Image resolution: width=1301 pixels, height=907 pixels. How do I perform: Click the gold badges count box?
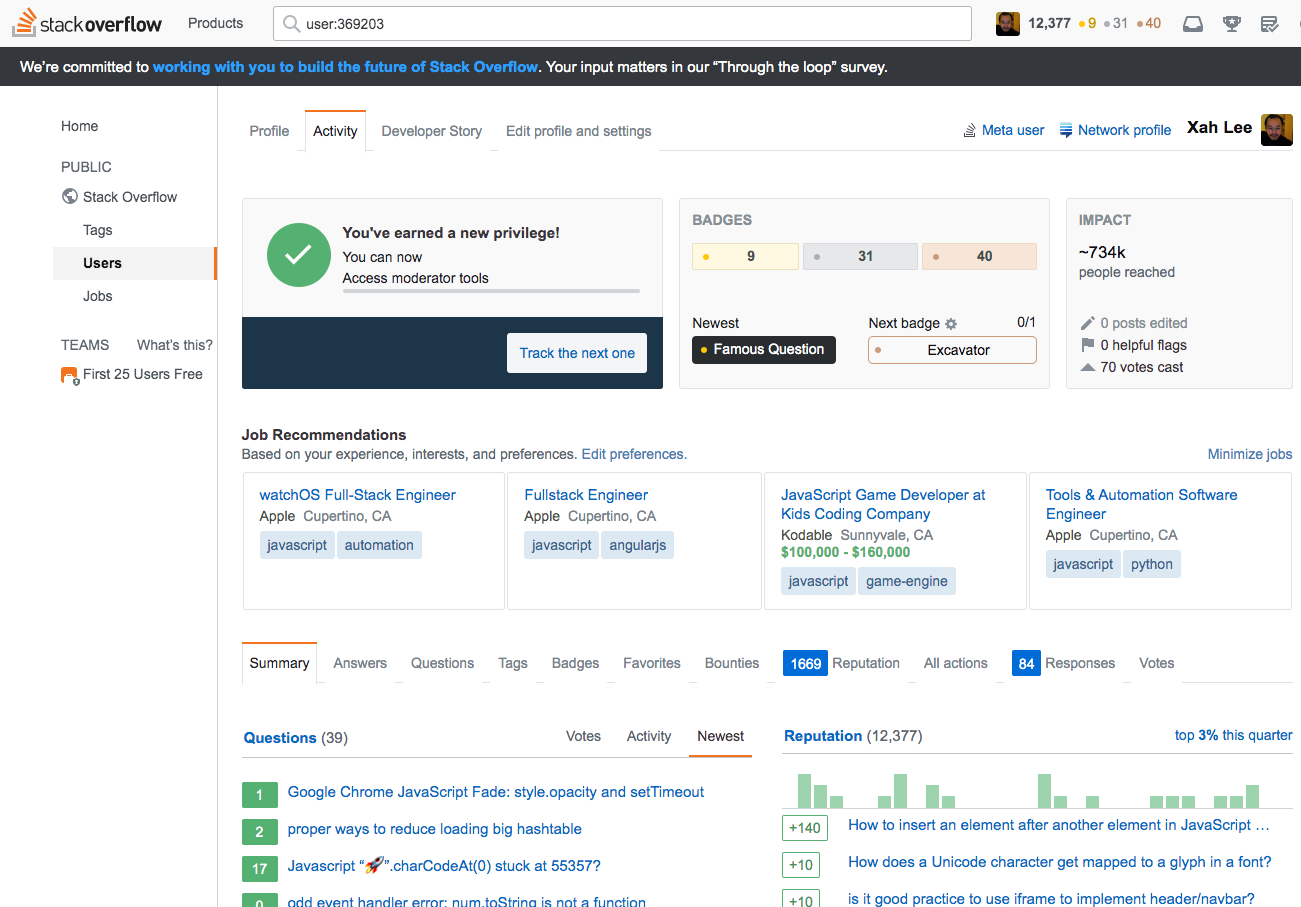(x=745, y=256)
